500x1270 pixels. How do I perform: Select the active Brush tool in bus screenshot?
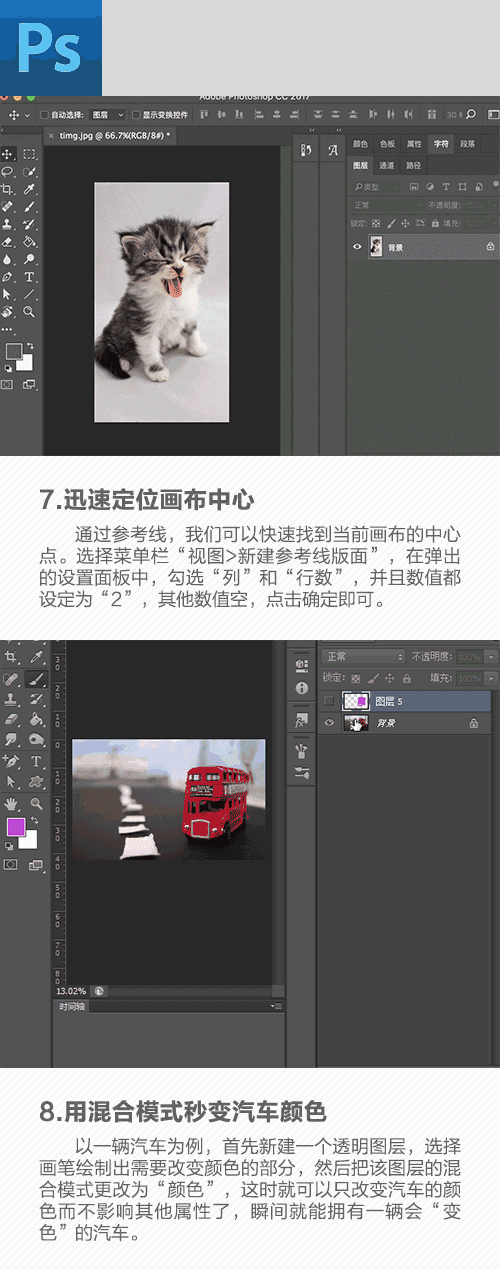click(x=36, y=678)
